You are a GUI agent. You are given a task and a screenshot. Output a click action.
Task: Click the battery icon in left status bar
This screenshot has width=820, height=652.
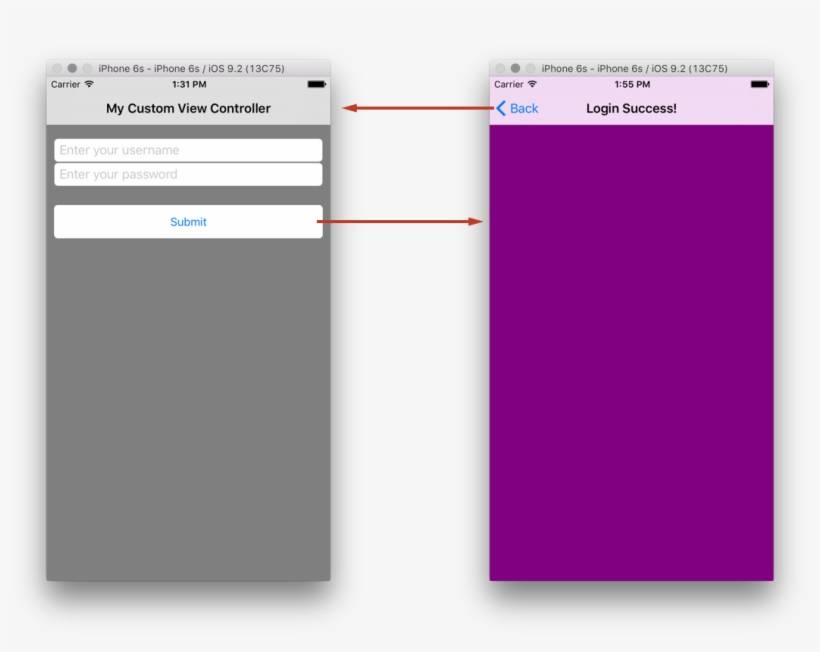coord(315,84)
